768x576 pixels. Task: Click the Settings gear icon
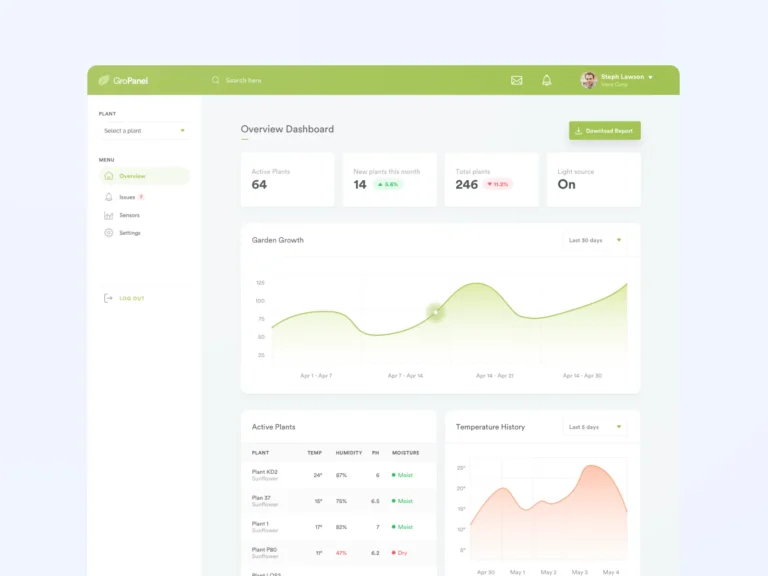109,233
